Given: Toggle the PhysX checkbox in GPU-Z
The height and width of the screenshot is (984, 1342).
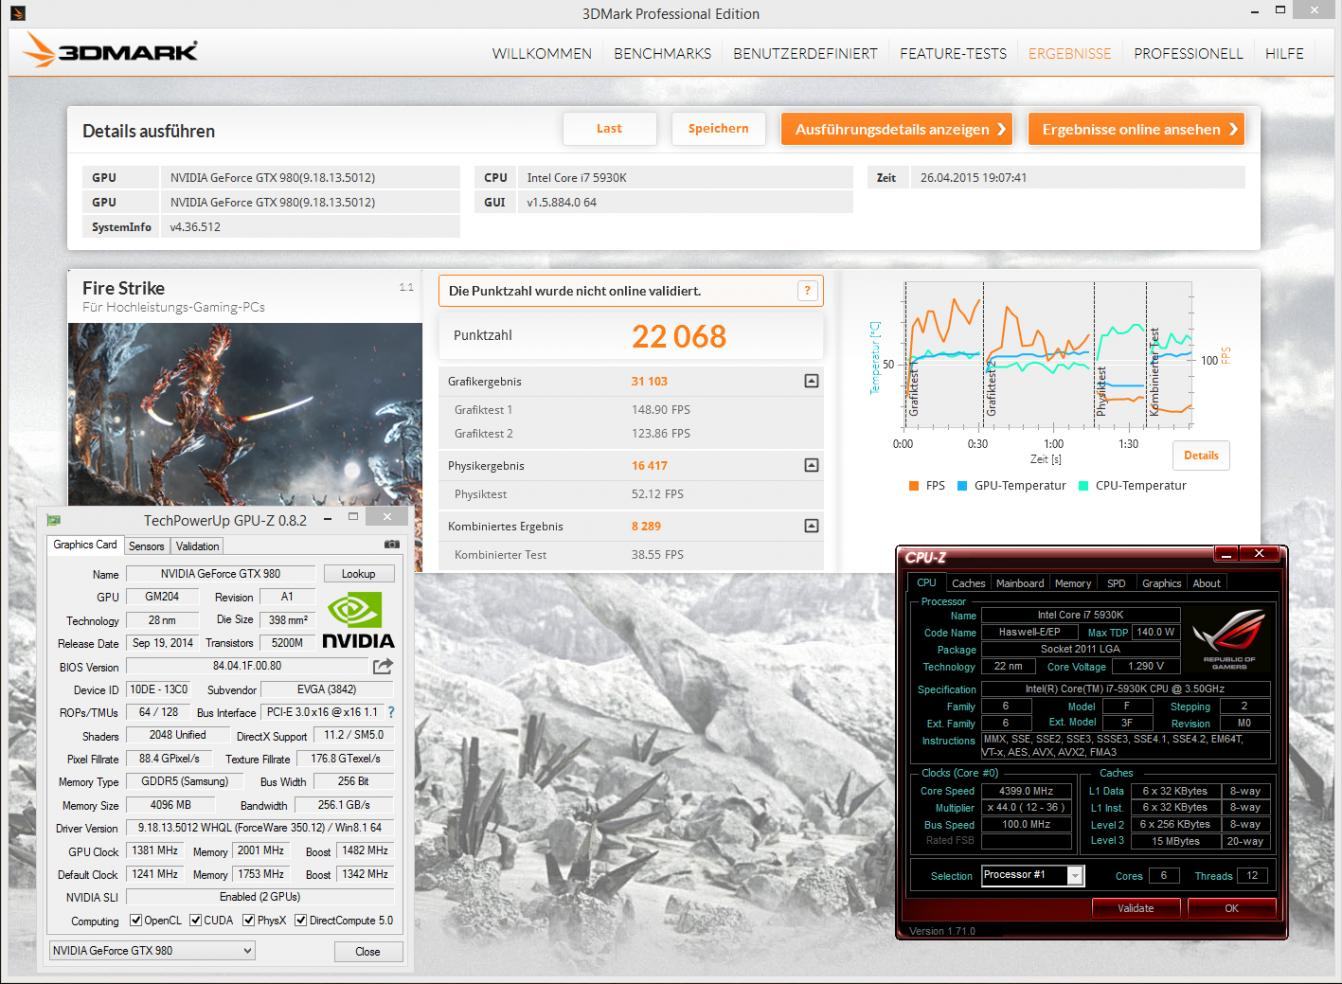Looking at the screenshot, I should (x=248, y=920).
